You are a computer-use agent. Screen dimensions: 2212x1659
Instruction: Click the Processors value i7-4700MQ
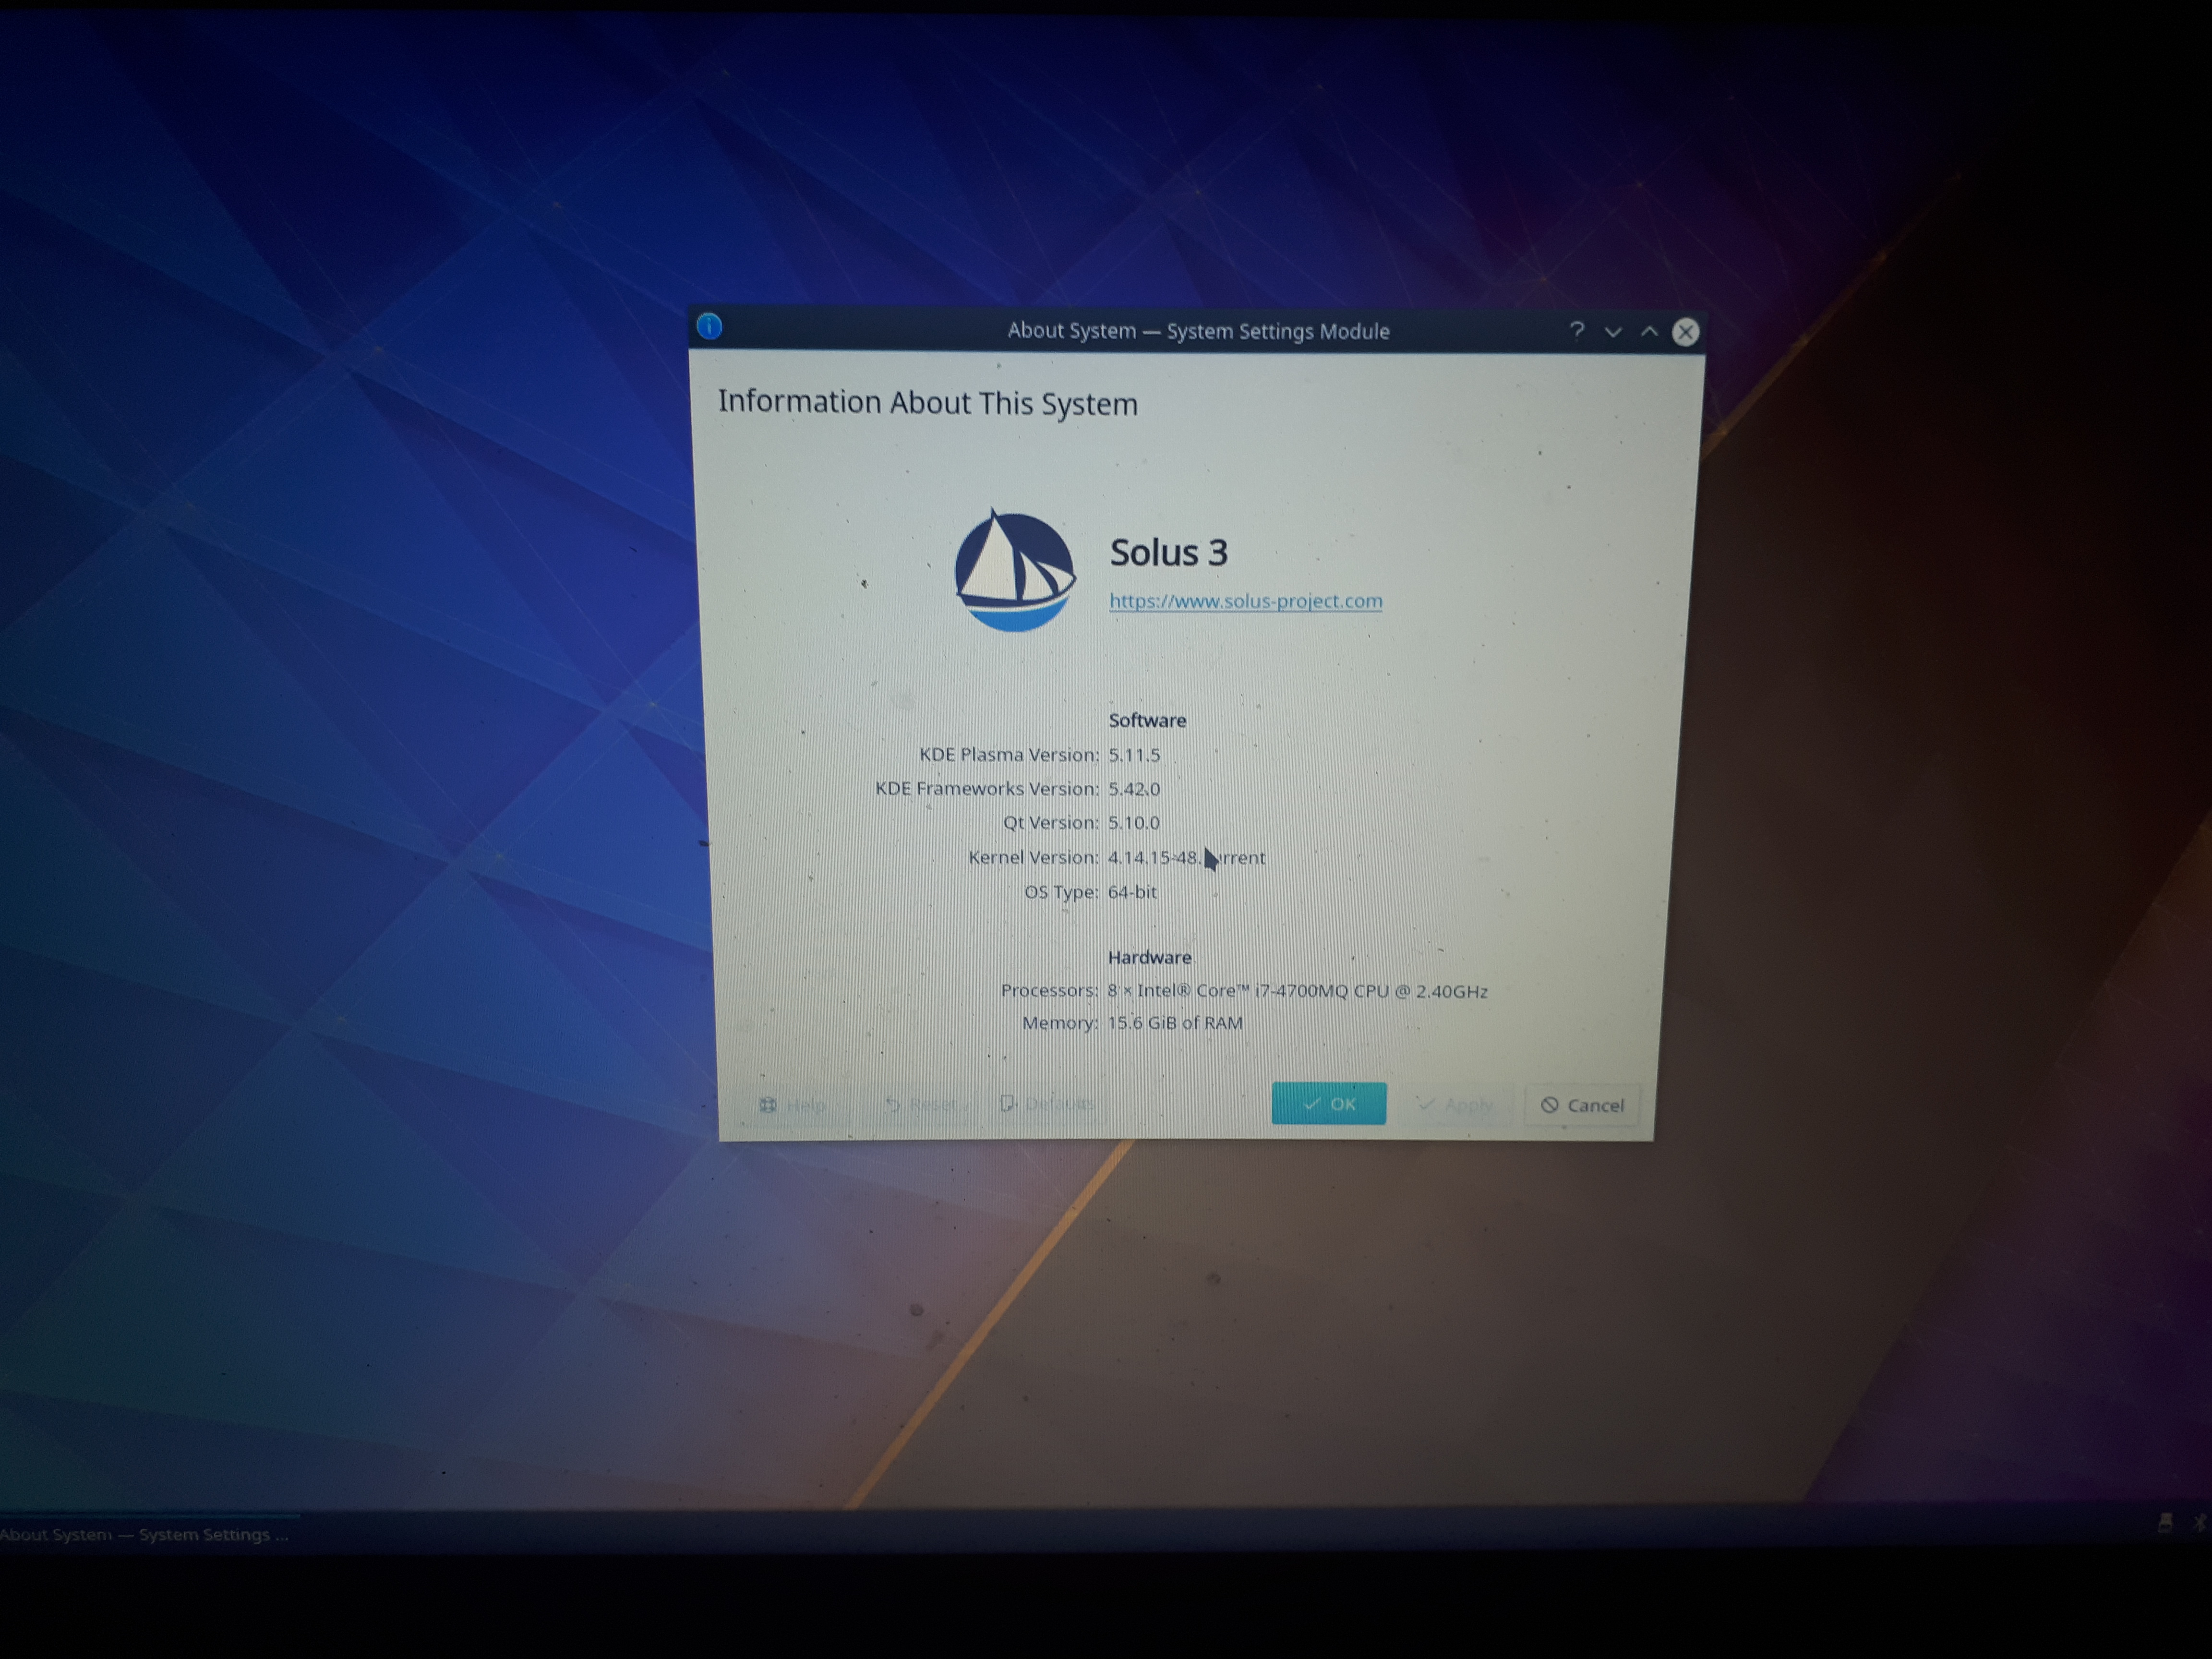point(1297,991)
